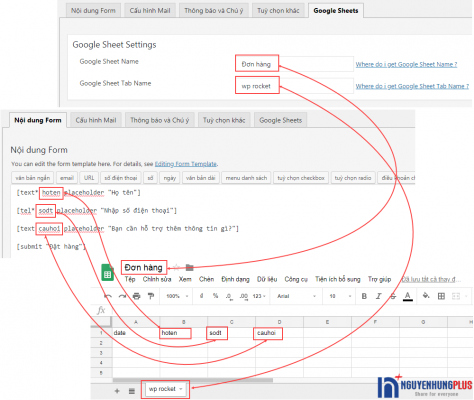The width and height of the screenshot is (474, 400).
Task: Open the Chèn menu
Action: 207,279
